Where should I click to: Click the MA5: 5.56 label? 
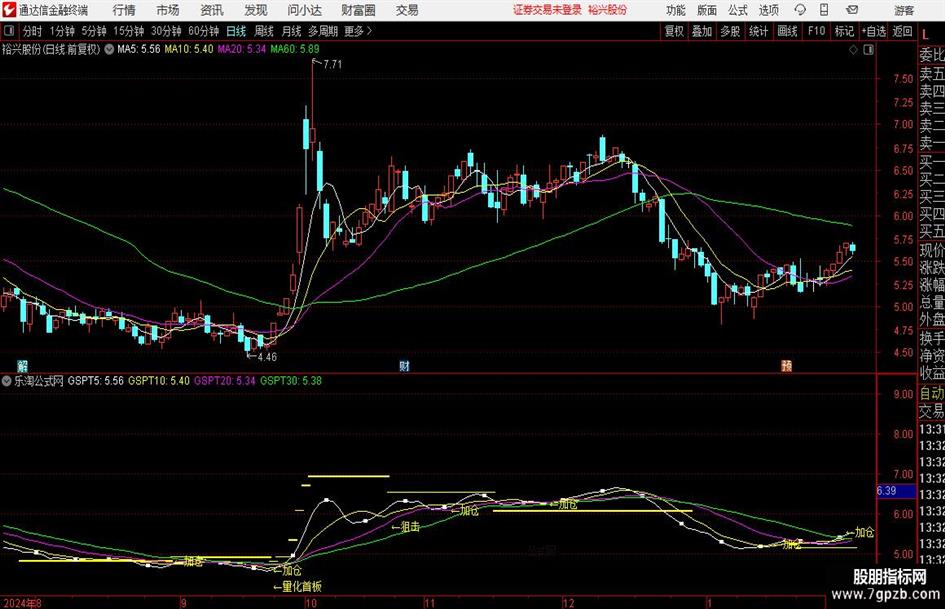(139, 49)
